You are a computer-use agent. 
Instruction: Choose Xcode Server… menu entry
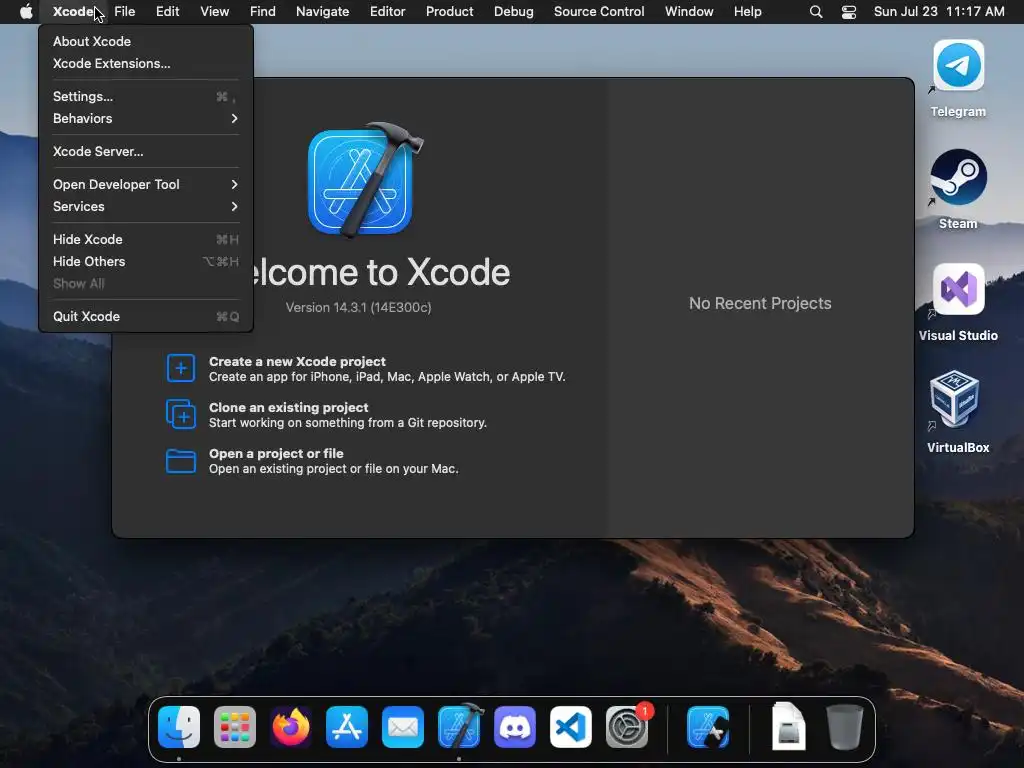click(x=146, y=151)
